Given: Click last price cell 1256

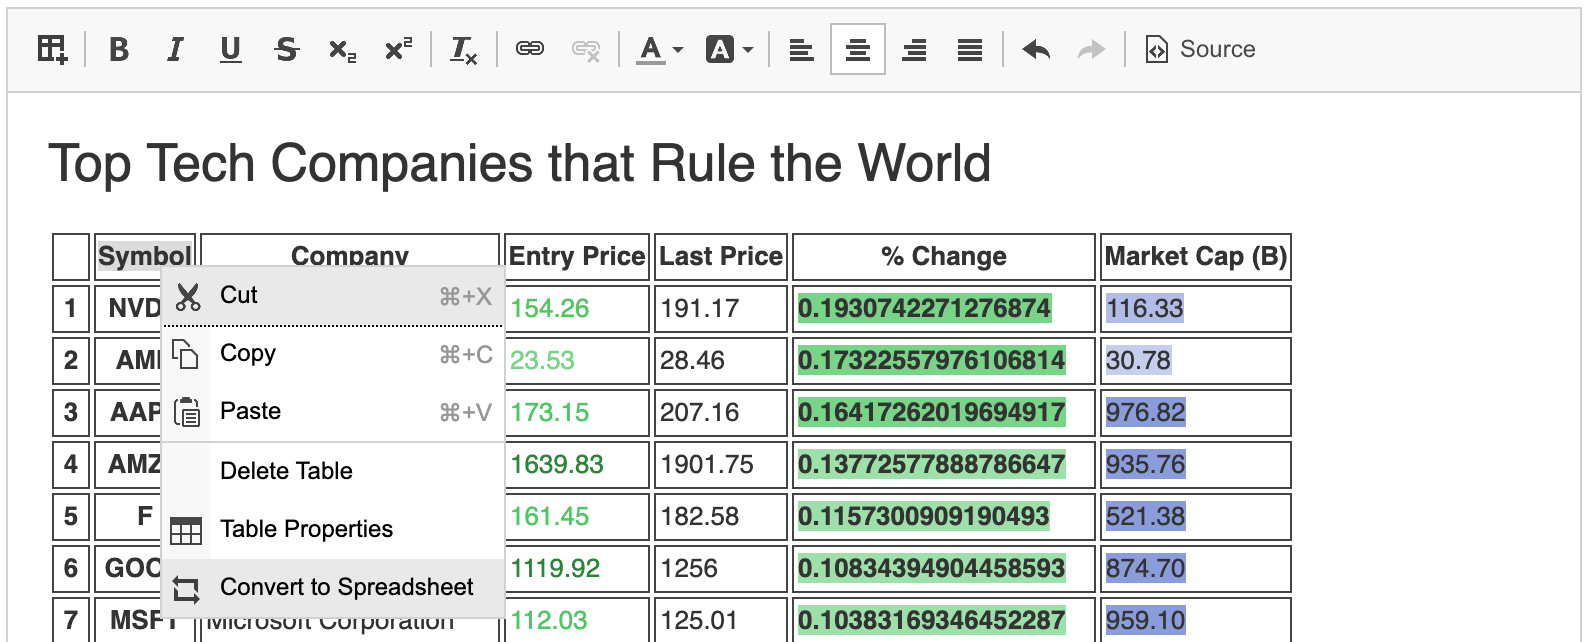Looking at the screenshot, I should tap(721, 569).
